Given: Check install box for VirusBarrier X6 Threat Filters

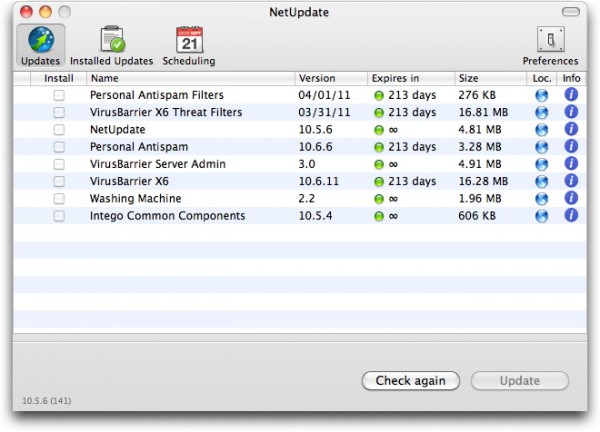Looking at the screenshot, I should tap(59, 112).
